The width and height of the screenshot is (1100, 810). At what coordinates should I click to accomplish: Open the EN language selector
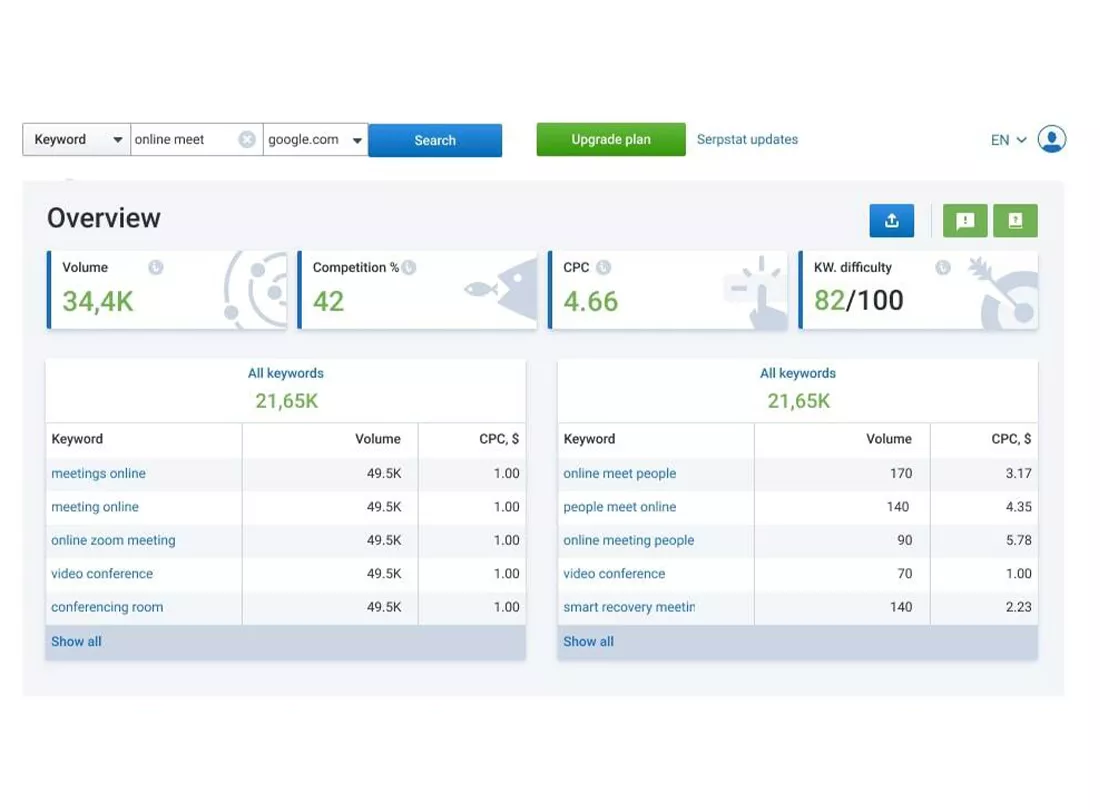pos(1008,140)
